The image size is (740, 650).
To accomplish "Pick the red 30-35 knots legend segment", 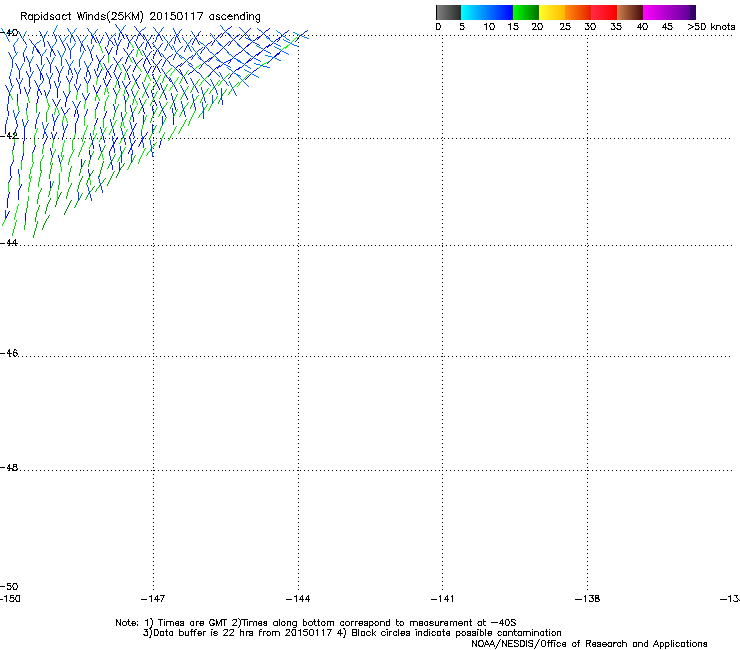I will (604, 12).
